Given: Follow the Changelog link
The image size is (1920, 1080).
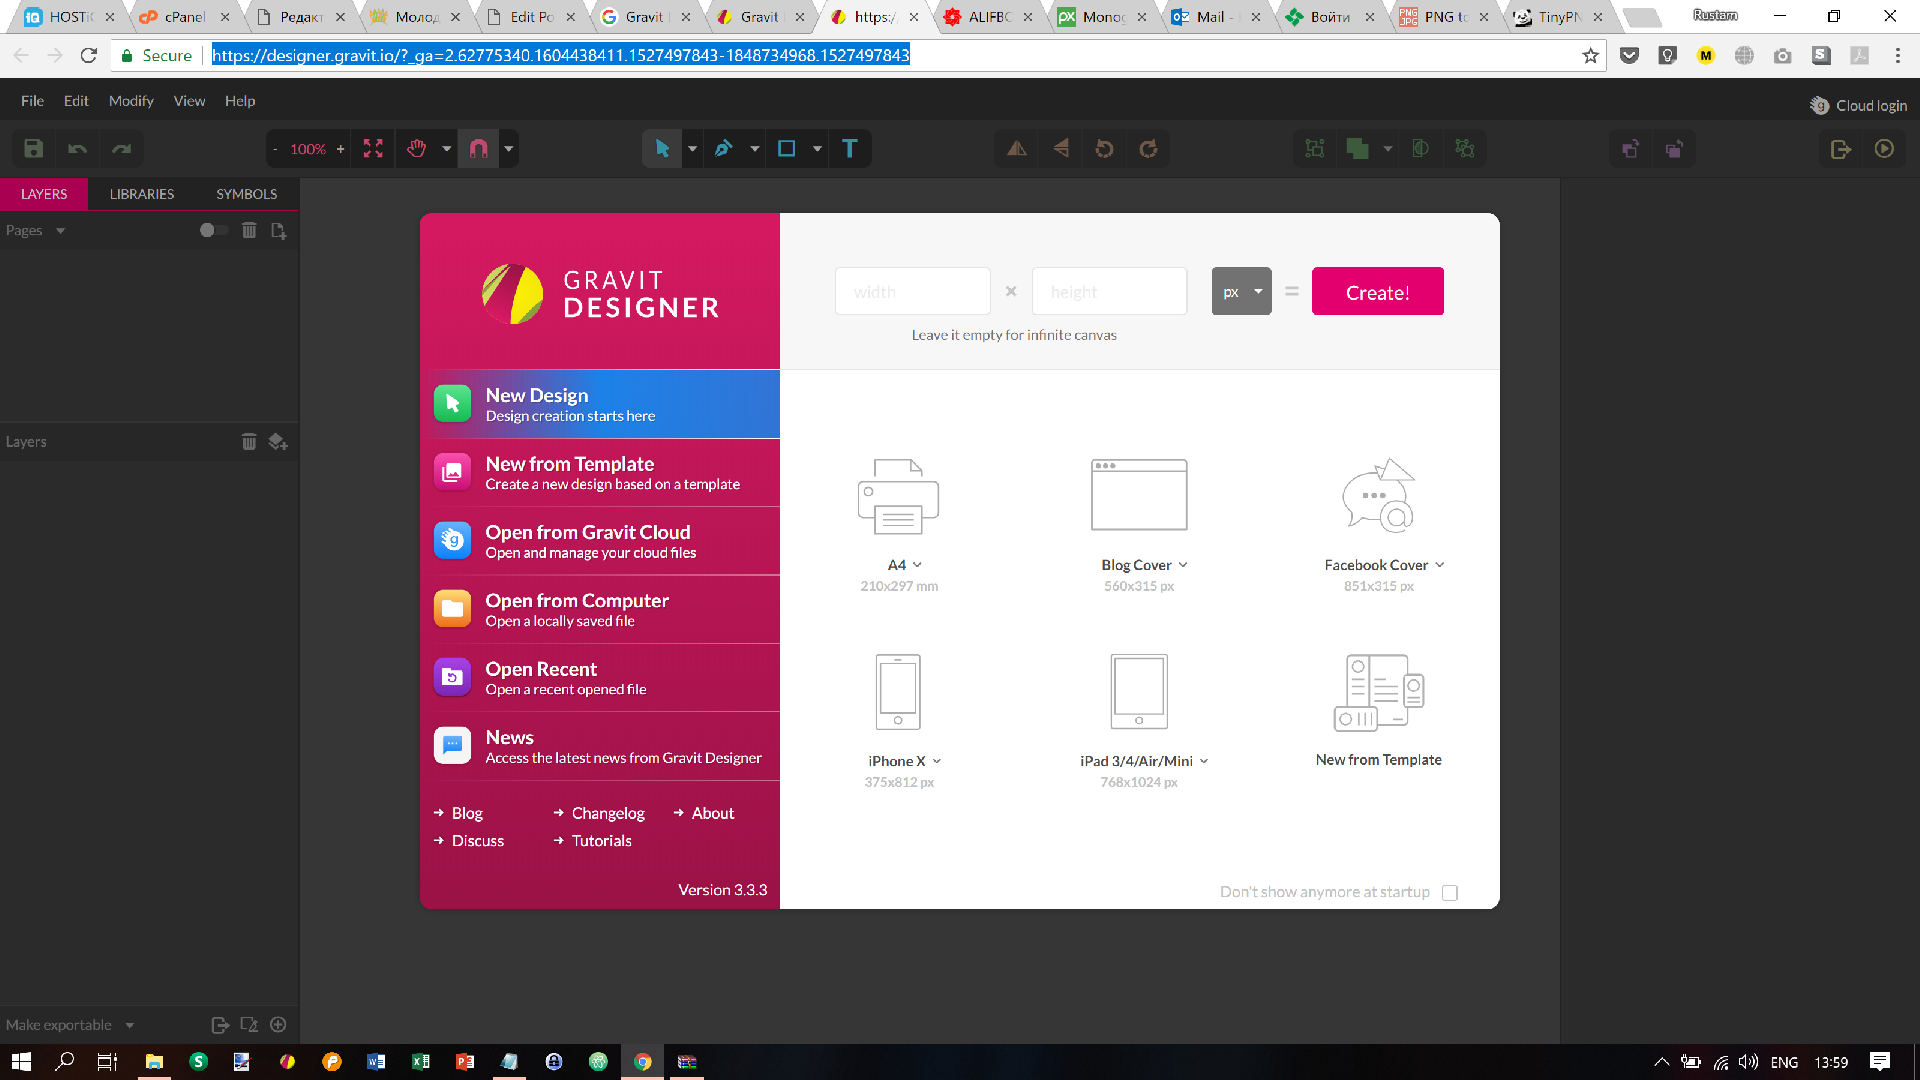Looking at the screenshot, I should [x=608, y=813].
